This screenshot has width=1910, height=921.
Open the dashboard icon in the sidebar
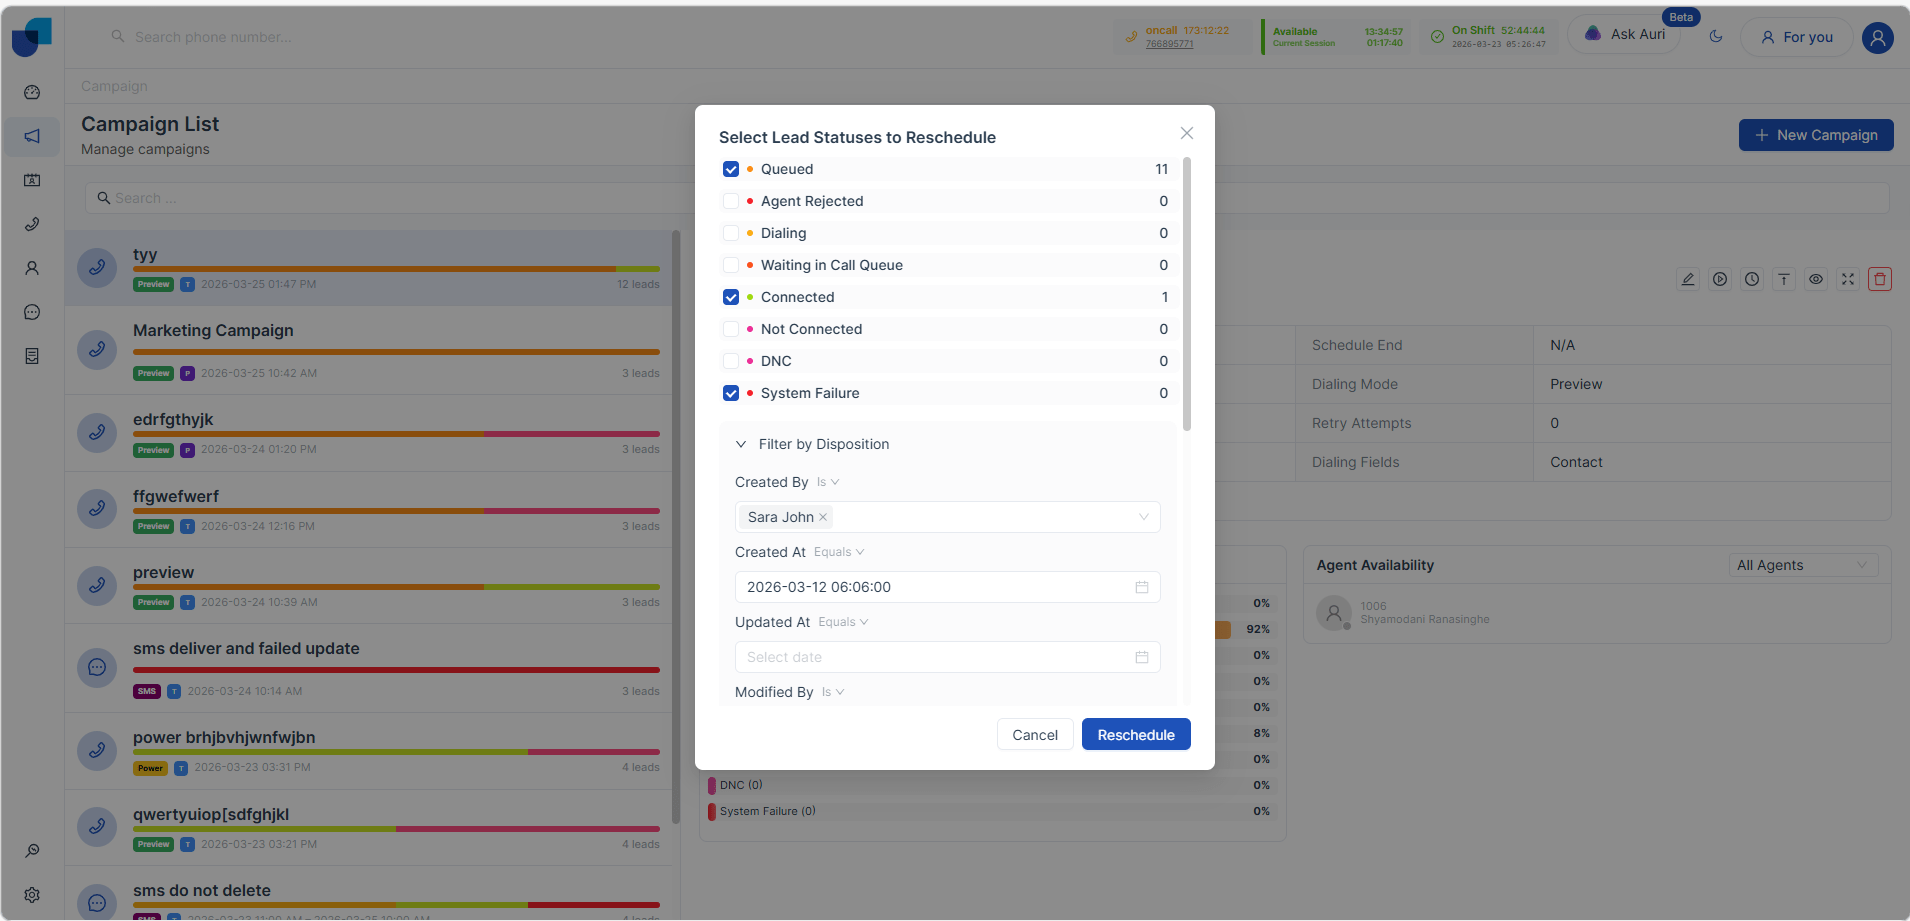click(x=32, y=92)
